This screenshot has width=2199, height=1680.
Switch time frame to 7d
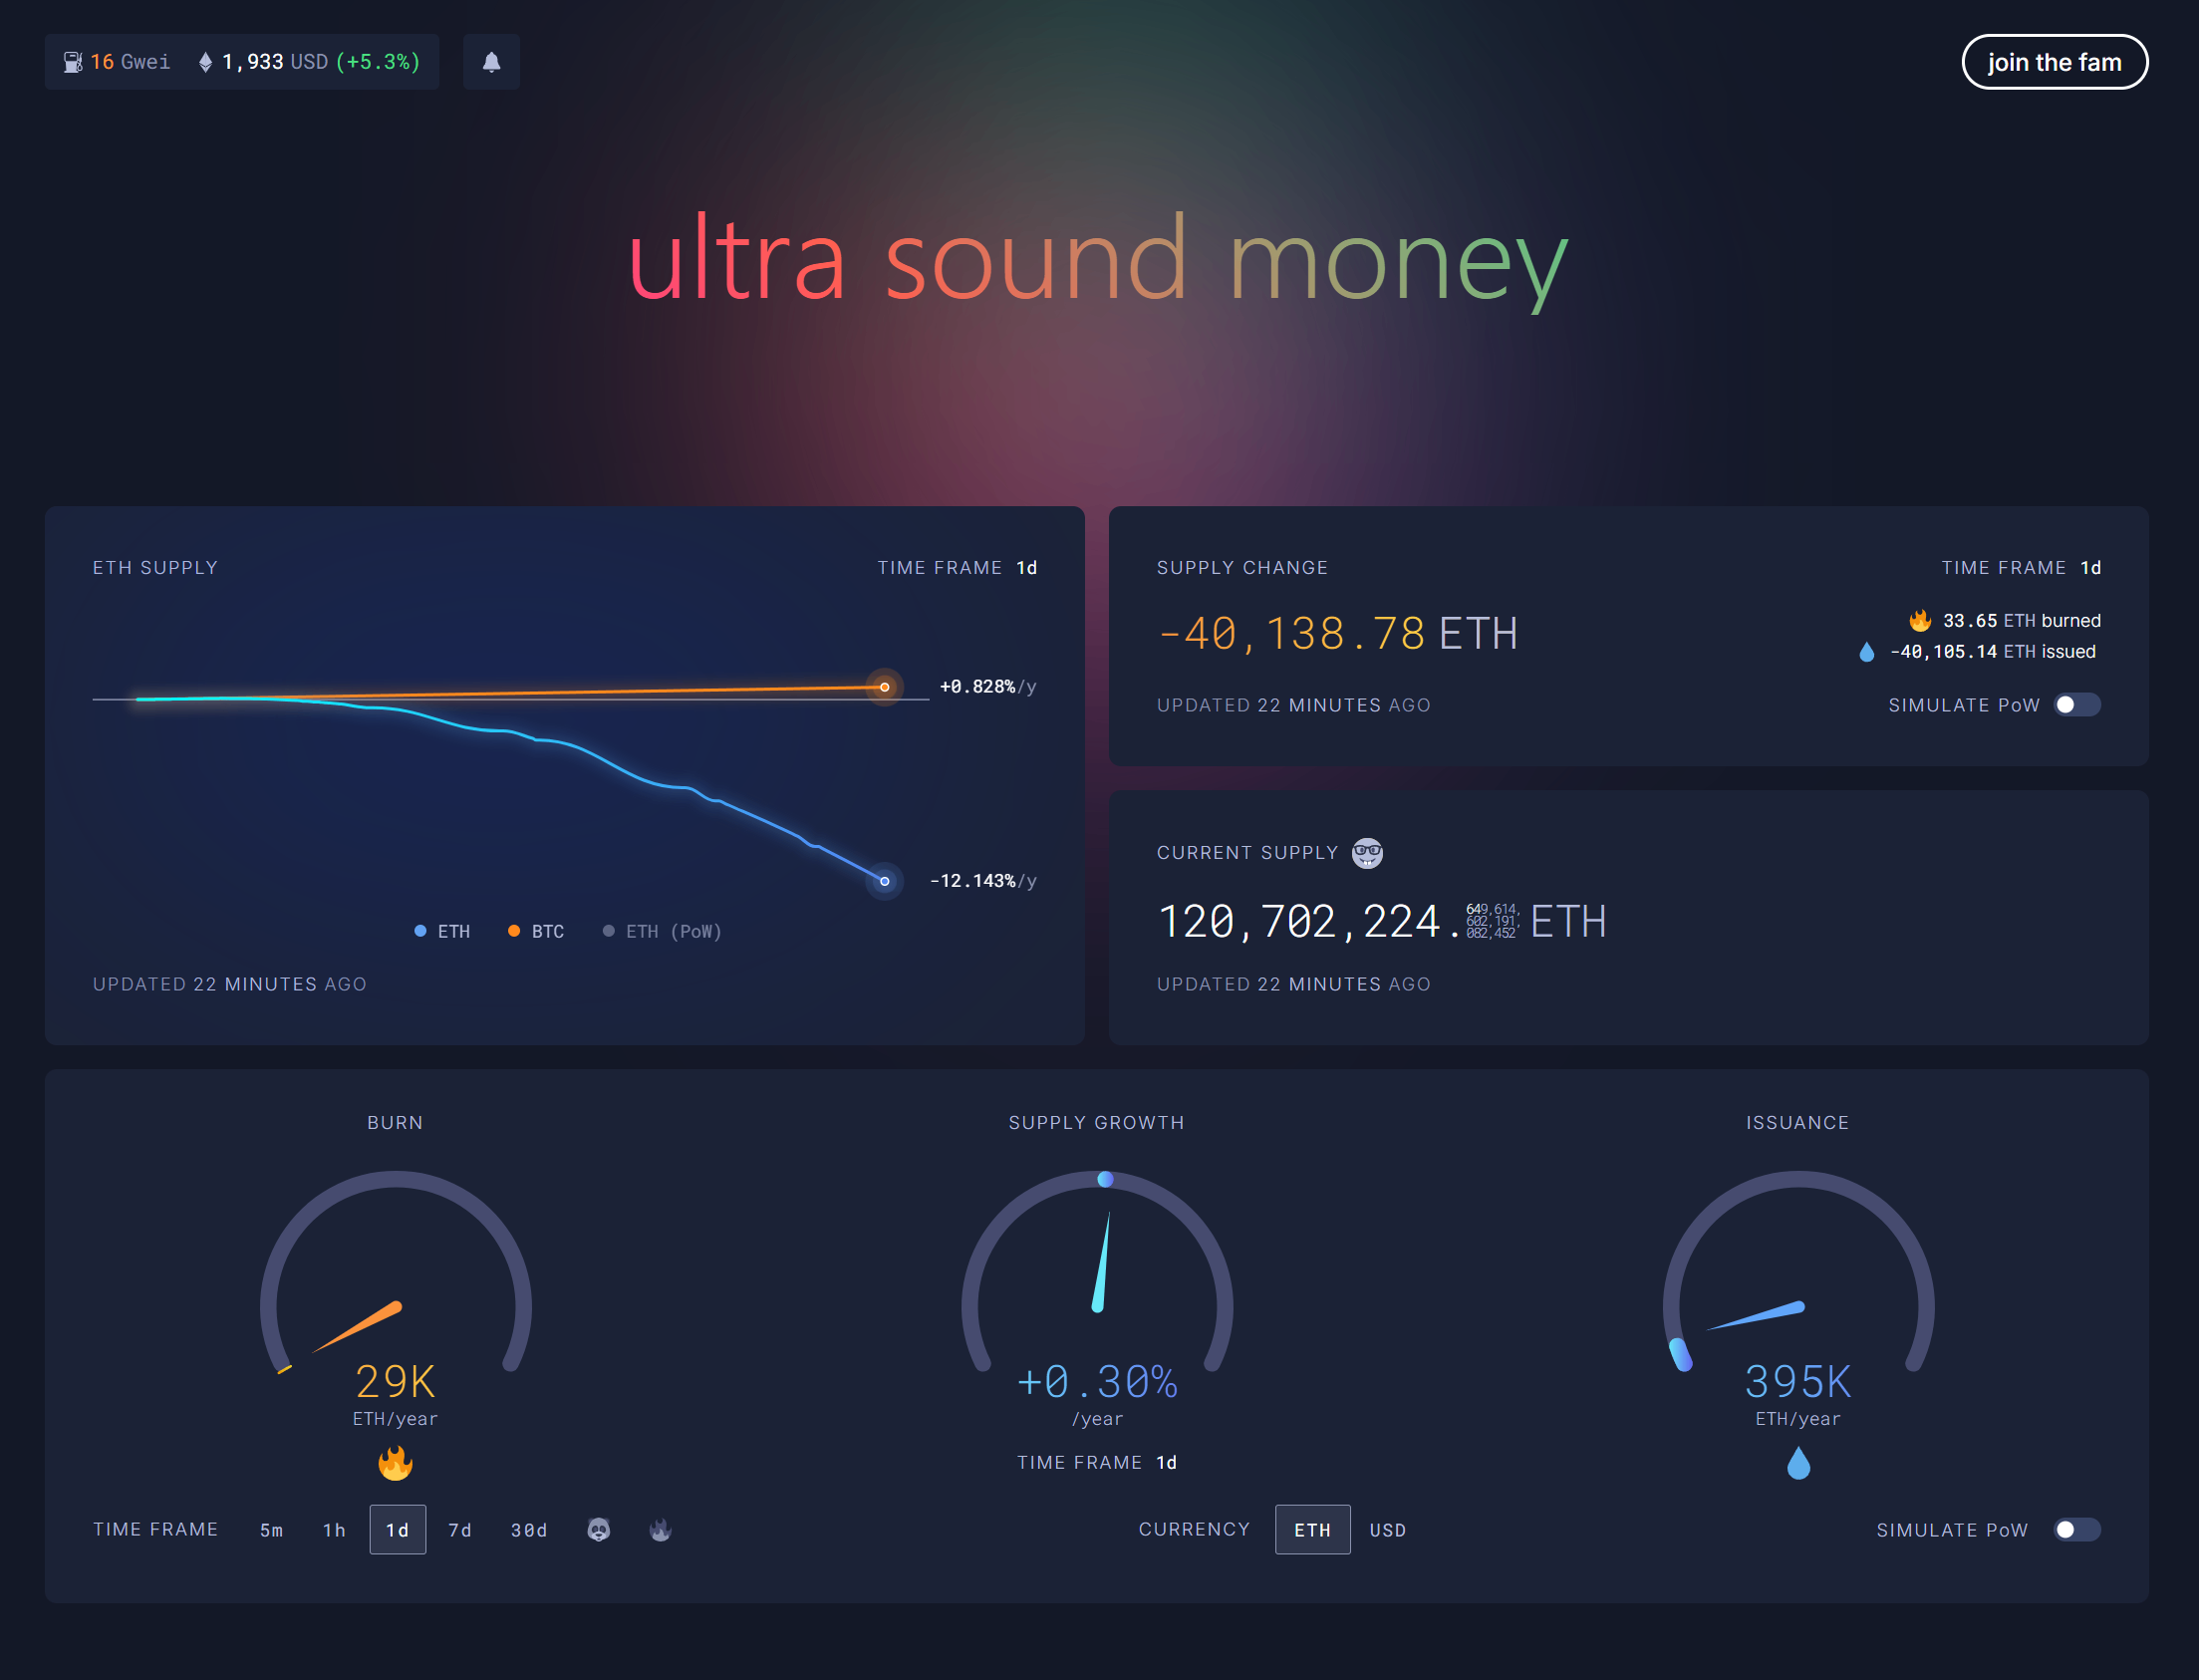[460, 1529]
